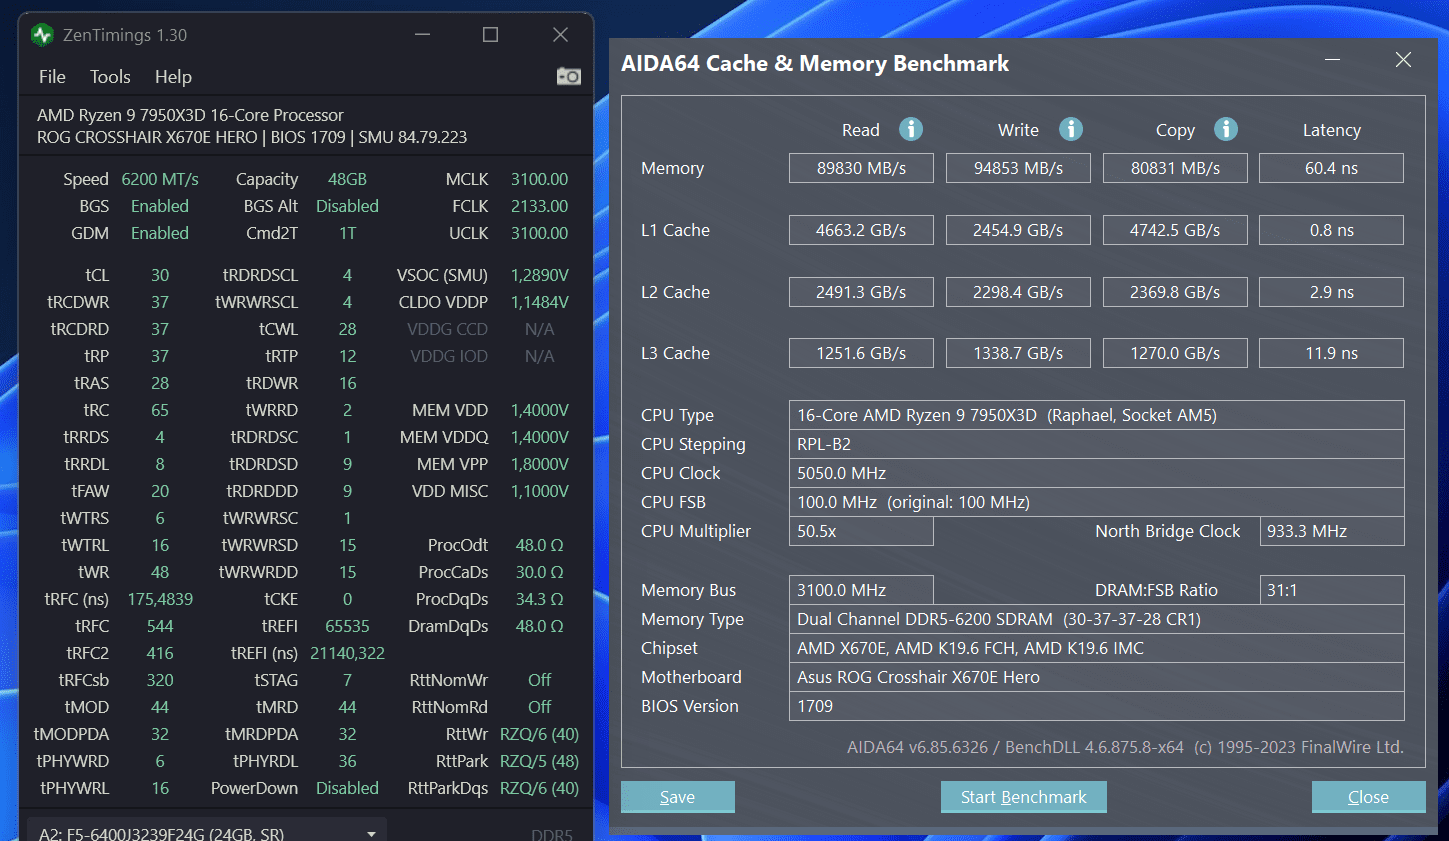
Task: Click the MEM VPP value 1,8000V
Action: 539,464
